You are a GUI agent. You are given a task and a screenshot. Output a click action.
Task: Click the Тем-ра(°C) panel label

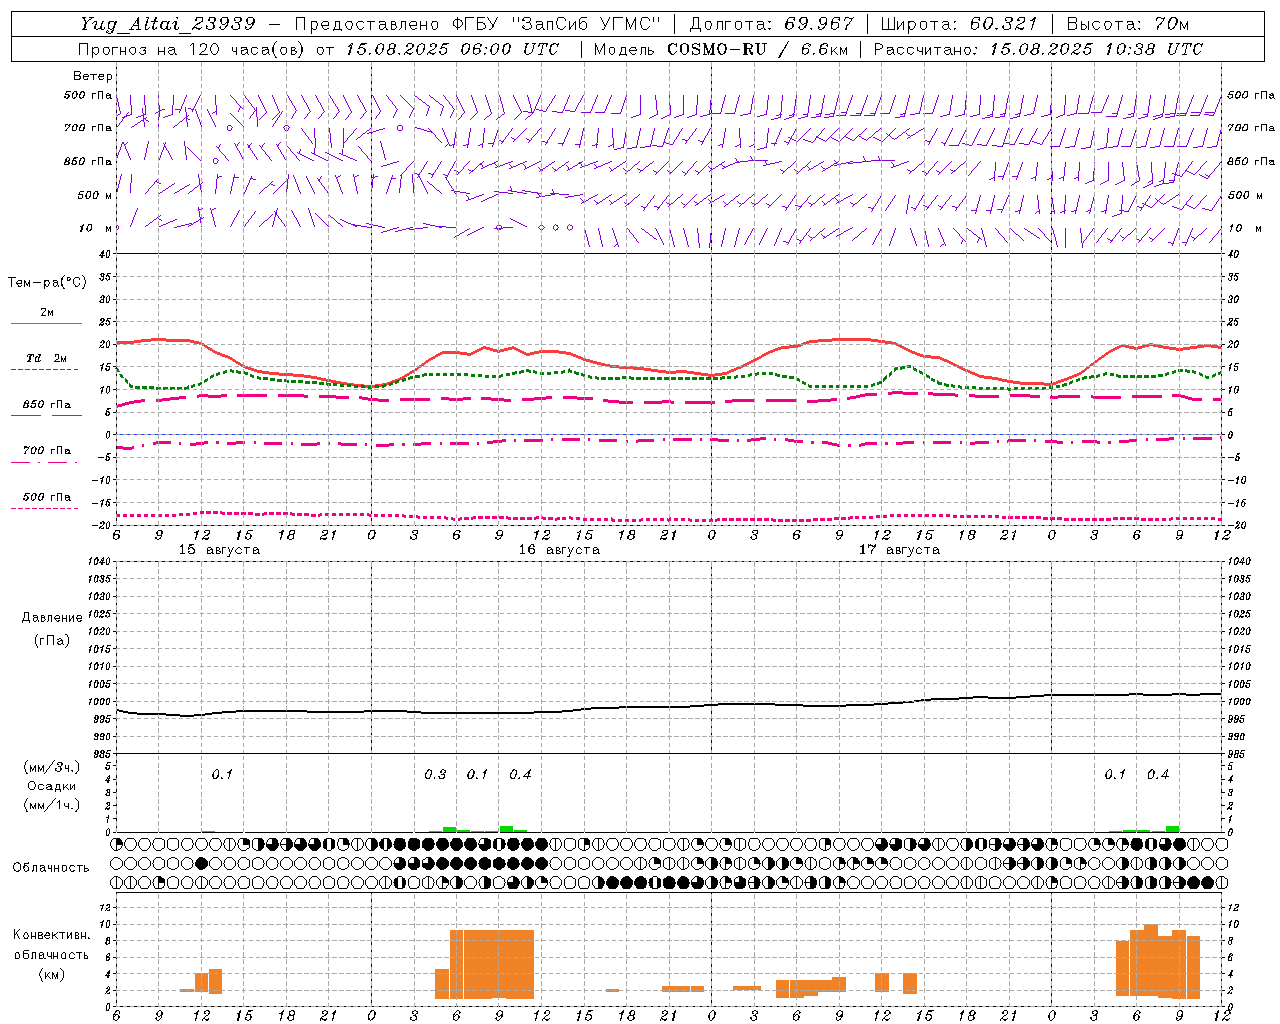point(48,283)
